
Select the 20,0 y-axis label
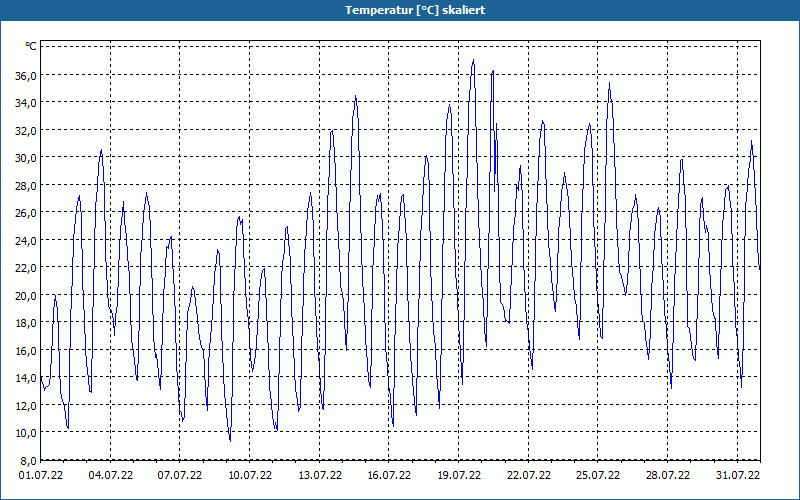pos(26,295)
